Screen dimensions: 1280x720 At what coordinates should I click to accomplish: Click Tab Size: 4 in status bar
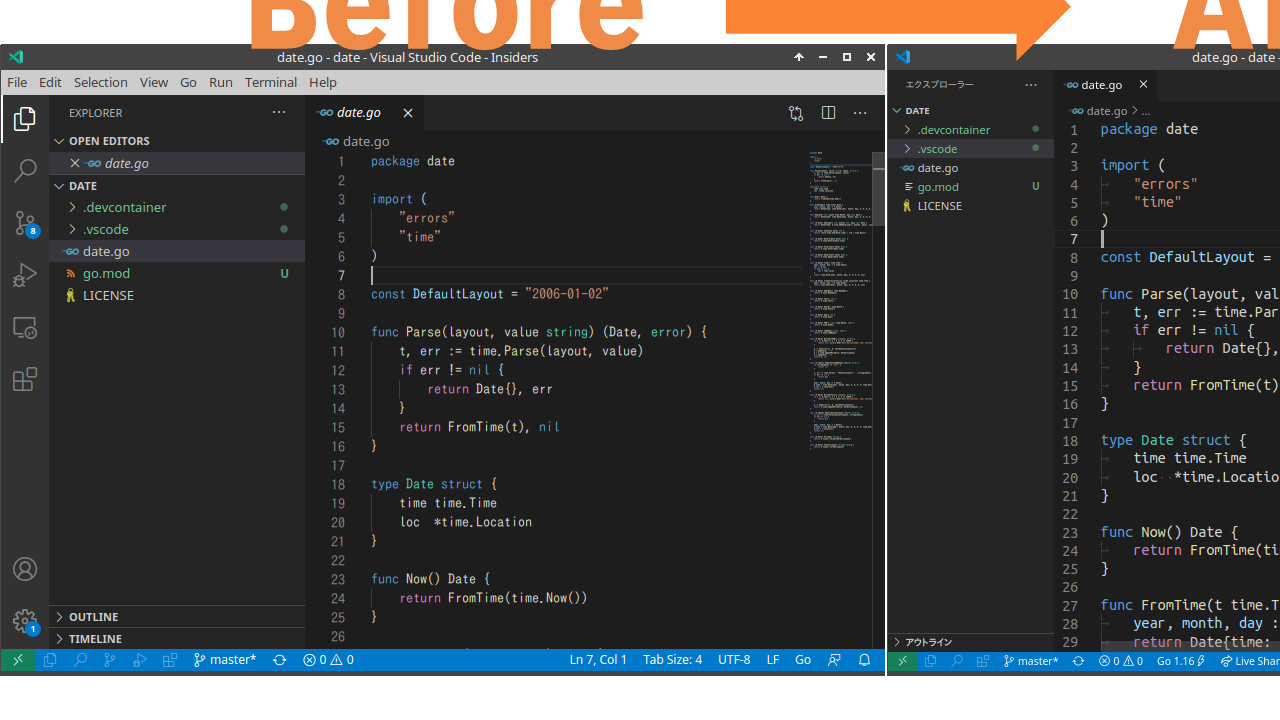(x=672, y=660)
